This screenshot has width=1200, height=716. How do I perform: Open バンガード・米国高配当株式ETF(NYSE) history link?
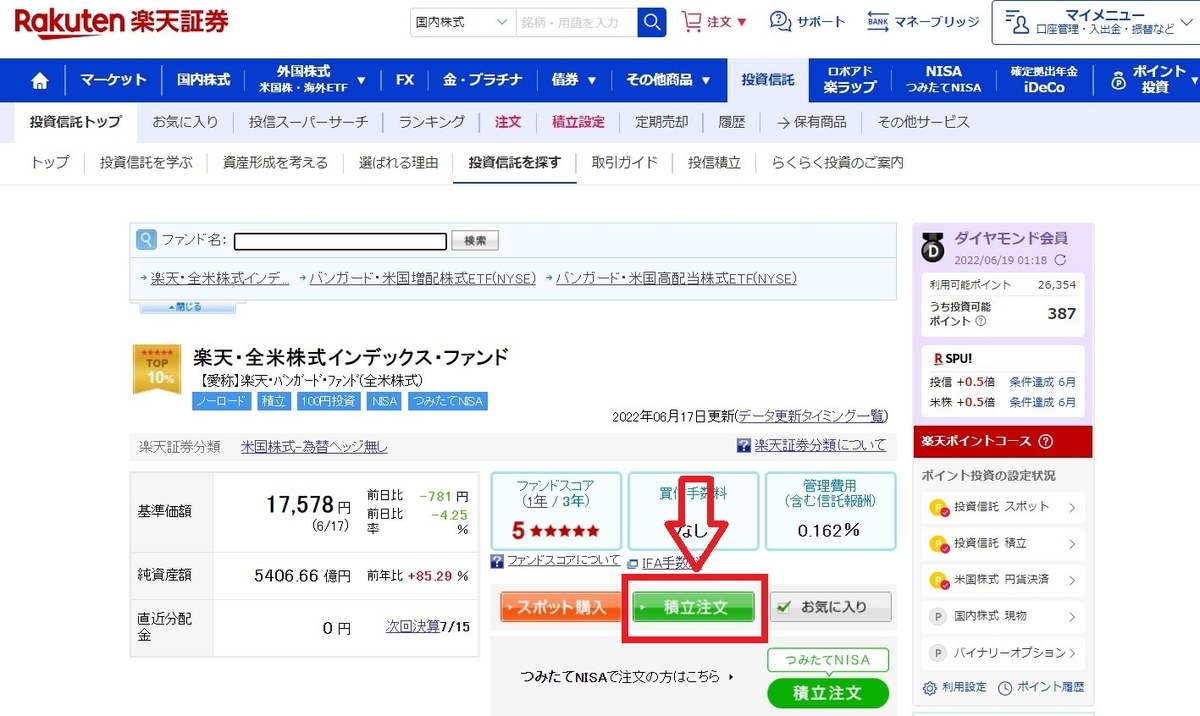coord(676,278)
